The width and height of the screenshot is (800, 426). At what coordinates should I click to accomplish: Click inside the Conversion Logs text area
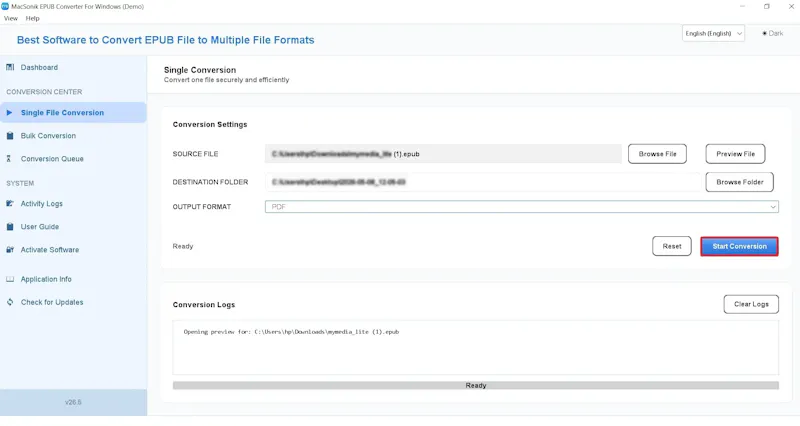tap(476, 347)
